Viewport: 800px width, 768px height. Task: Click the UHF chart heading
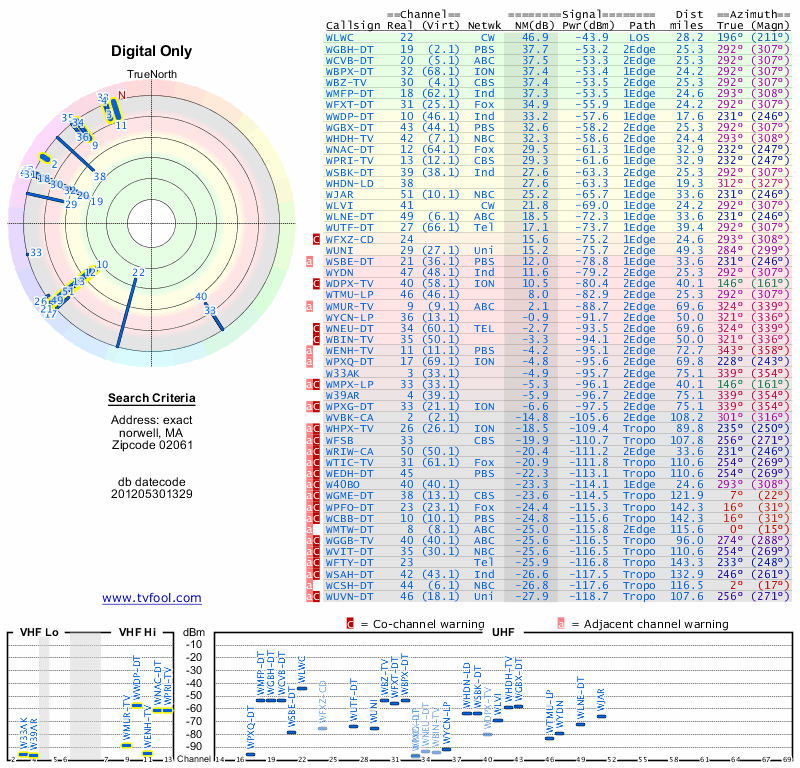(x=503, y=632)
